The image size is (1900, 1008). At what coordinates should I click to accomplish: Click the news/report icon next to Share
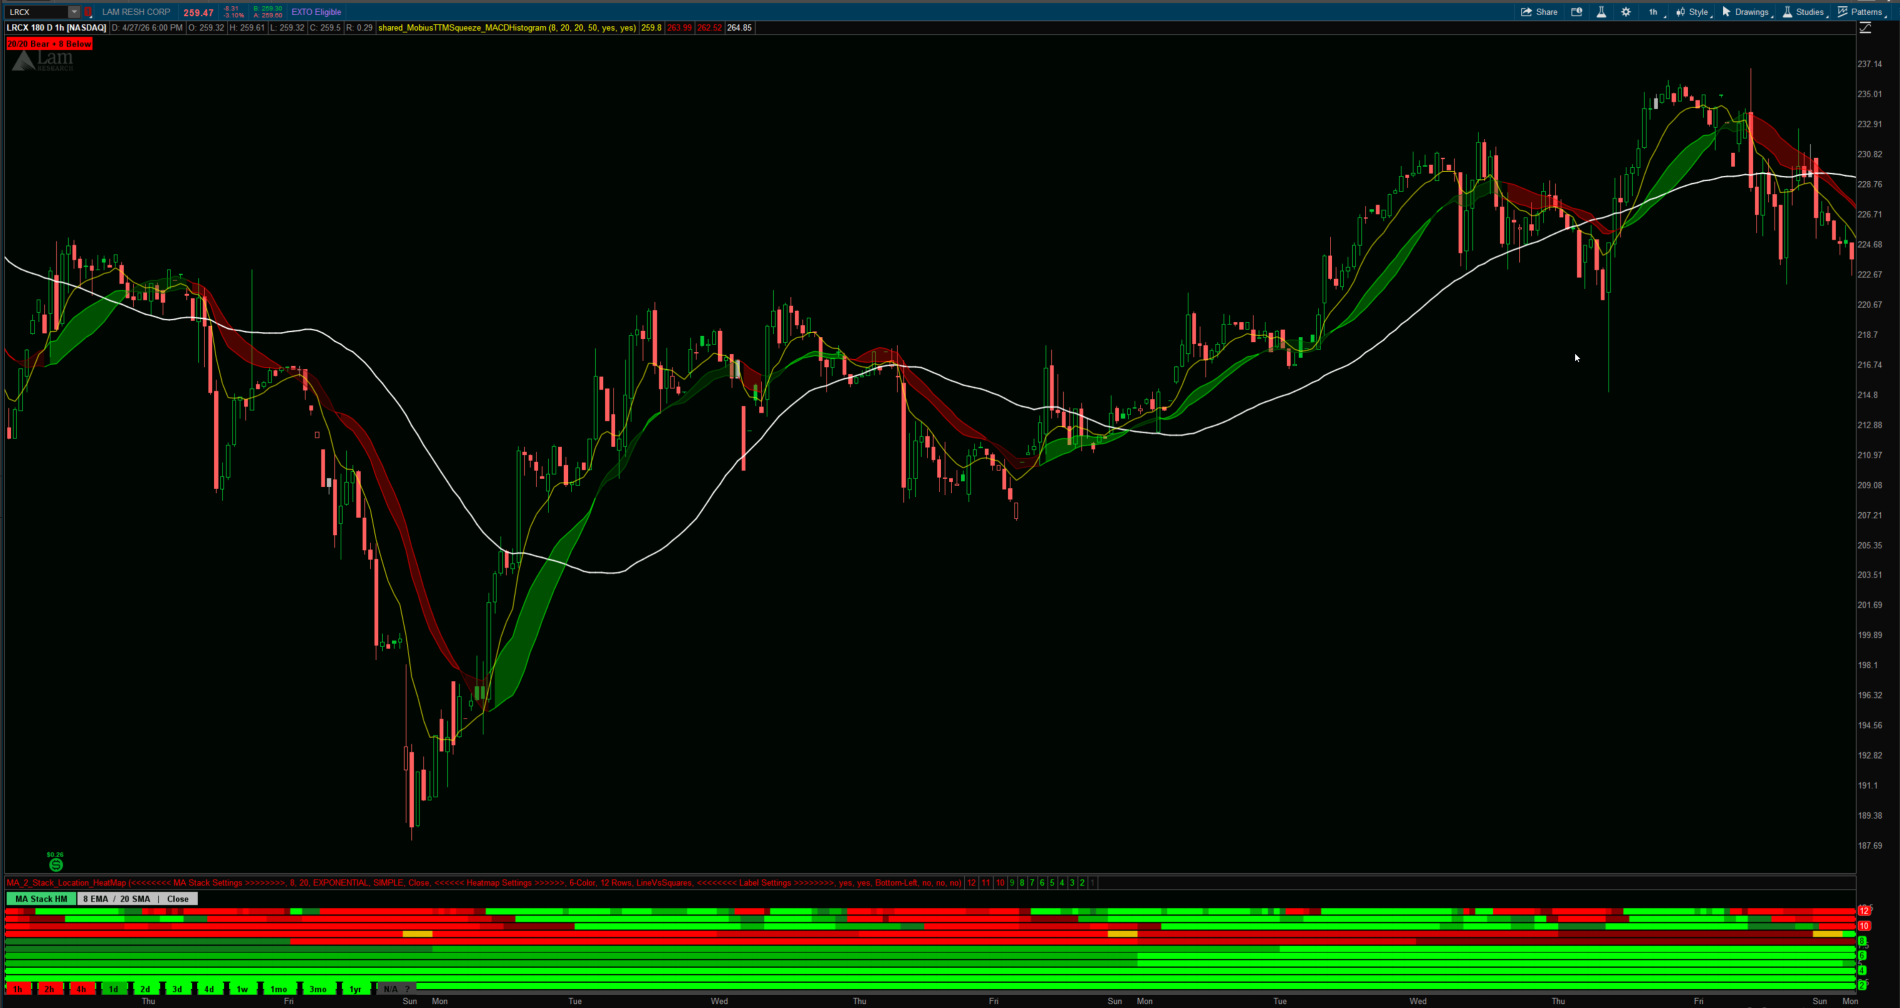pyautogui.click(x=1578, y=11)
